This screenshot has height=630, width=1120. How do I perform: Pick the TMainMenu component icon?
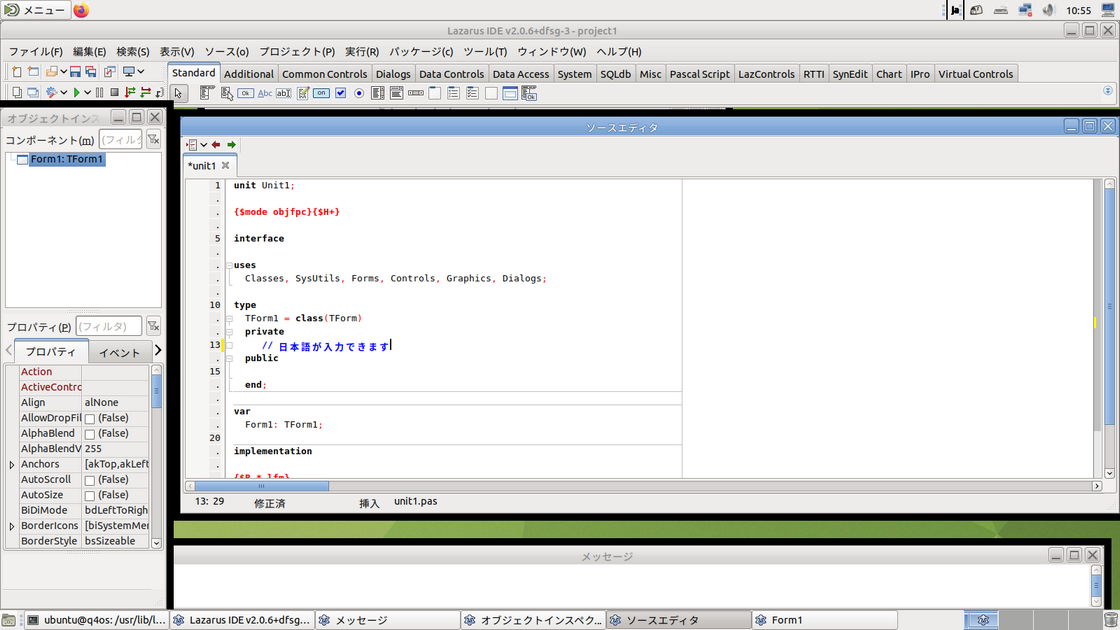[206, 93]
